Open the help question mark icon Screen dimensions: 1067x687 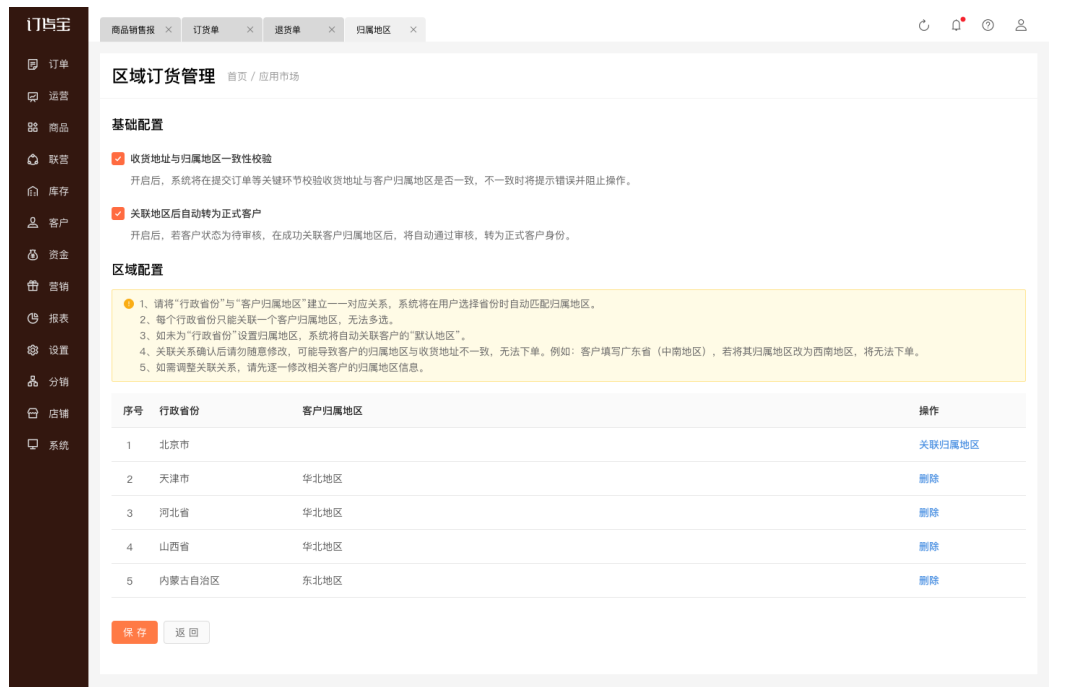(x=988, y=26)
